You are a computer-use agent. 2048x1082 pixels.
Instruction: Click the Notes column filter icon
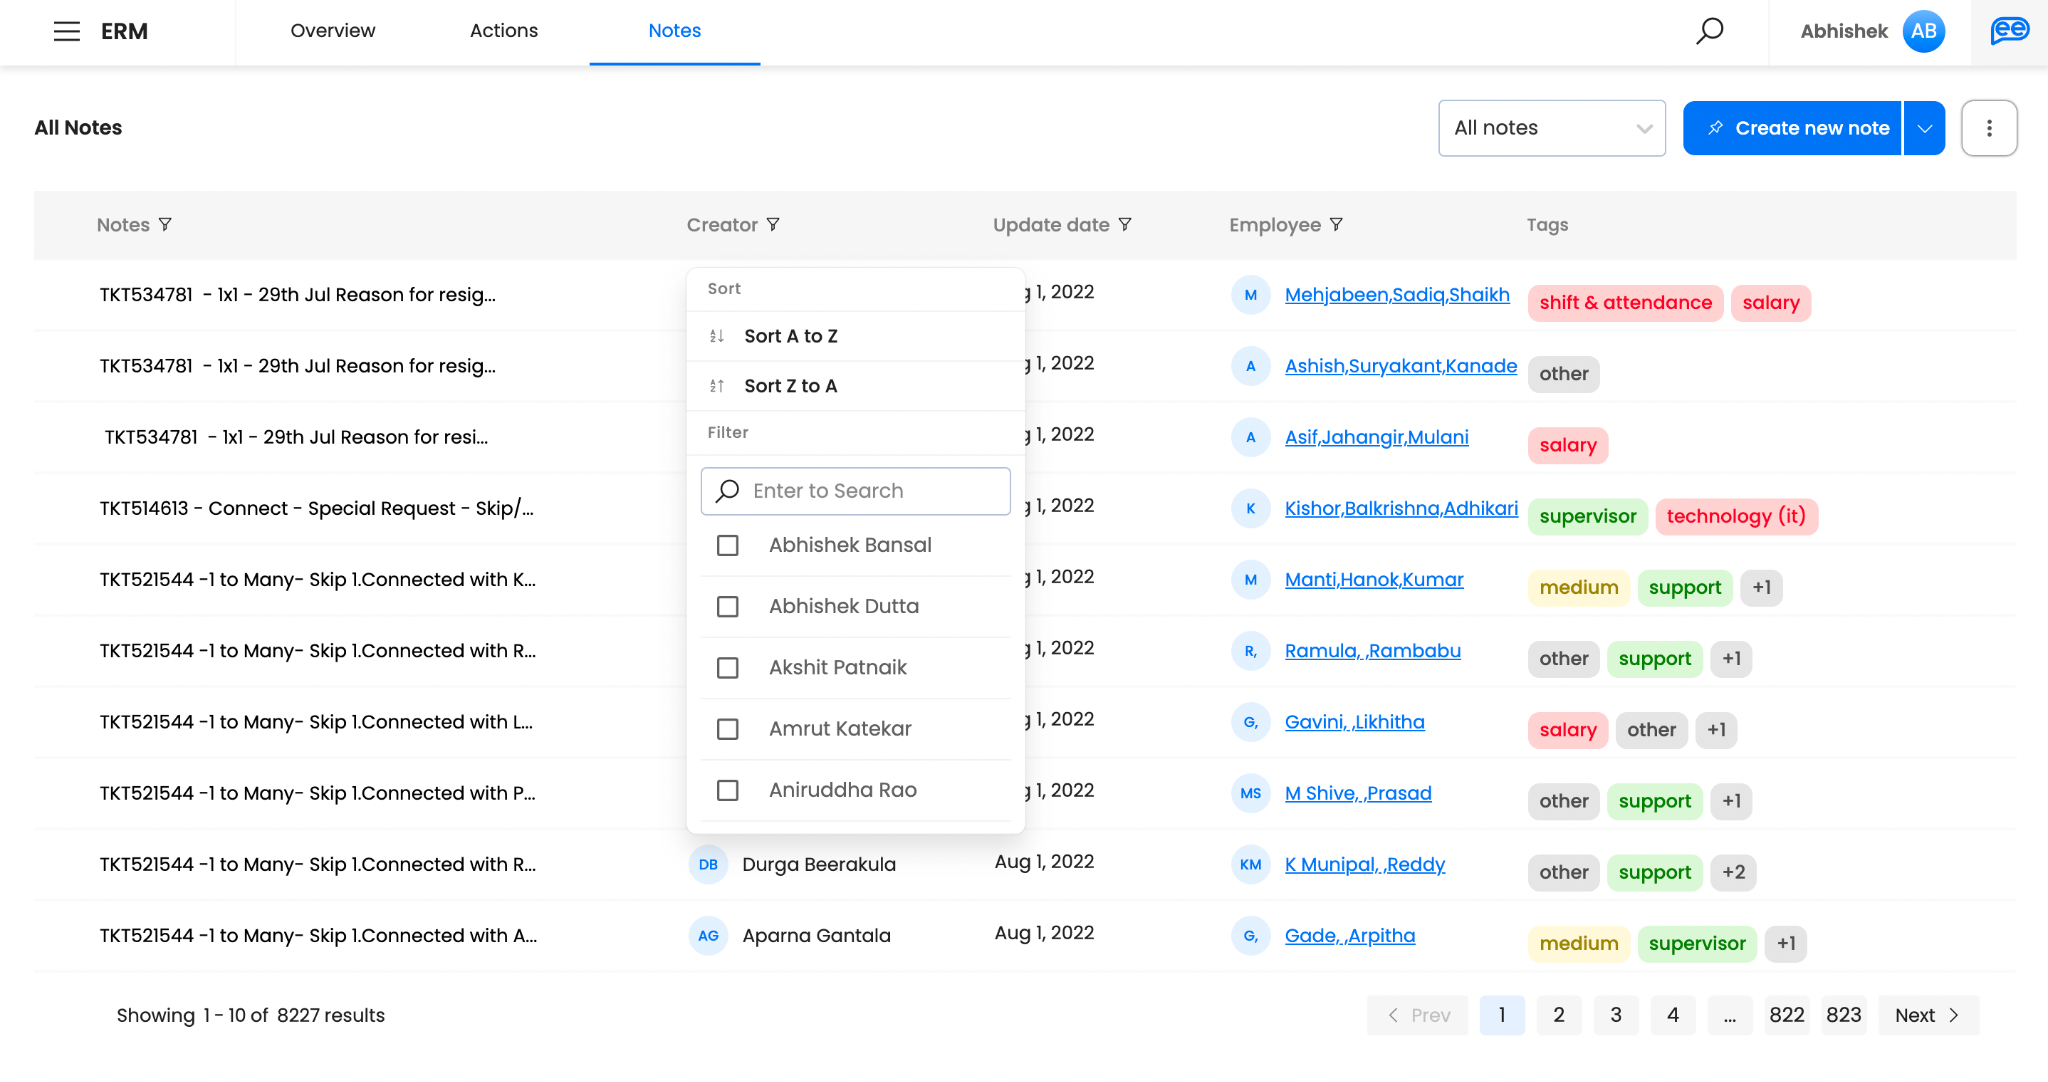tap(165, 225)
